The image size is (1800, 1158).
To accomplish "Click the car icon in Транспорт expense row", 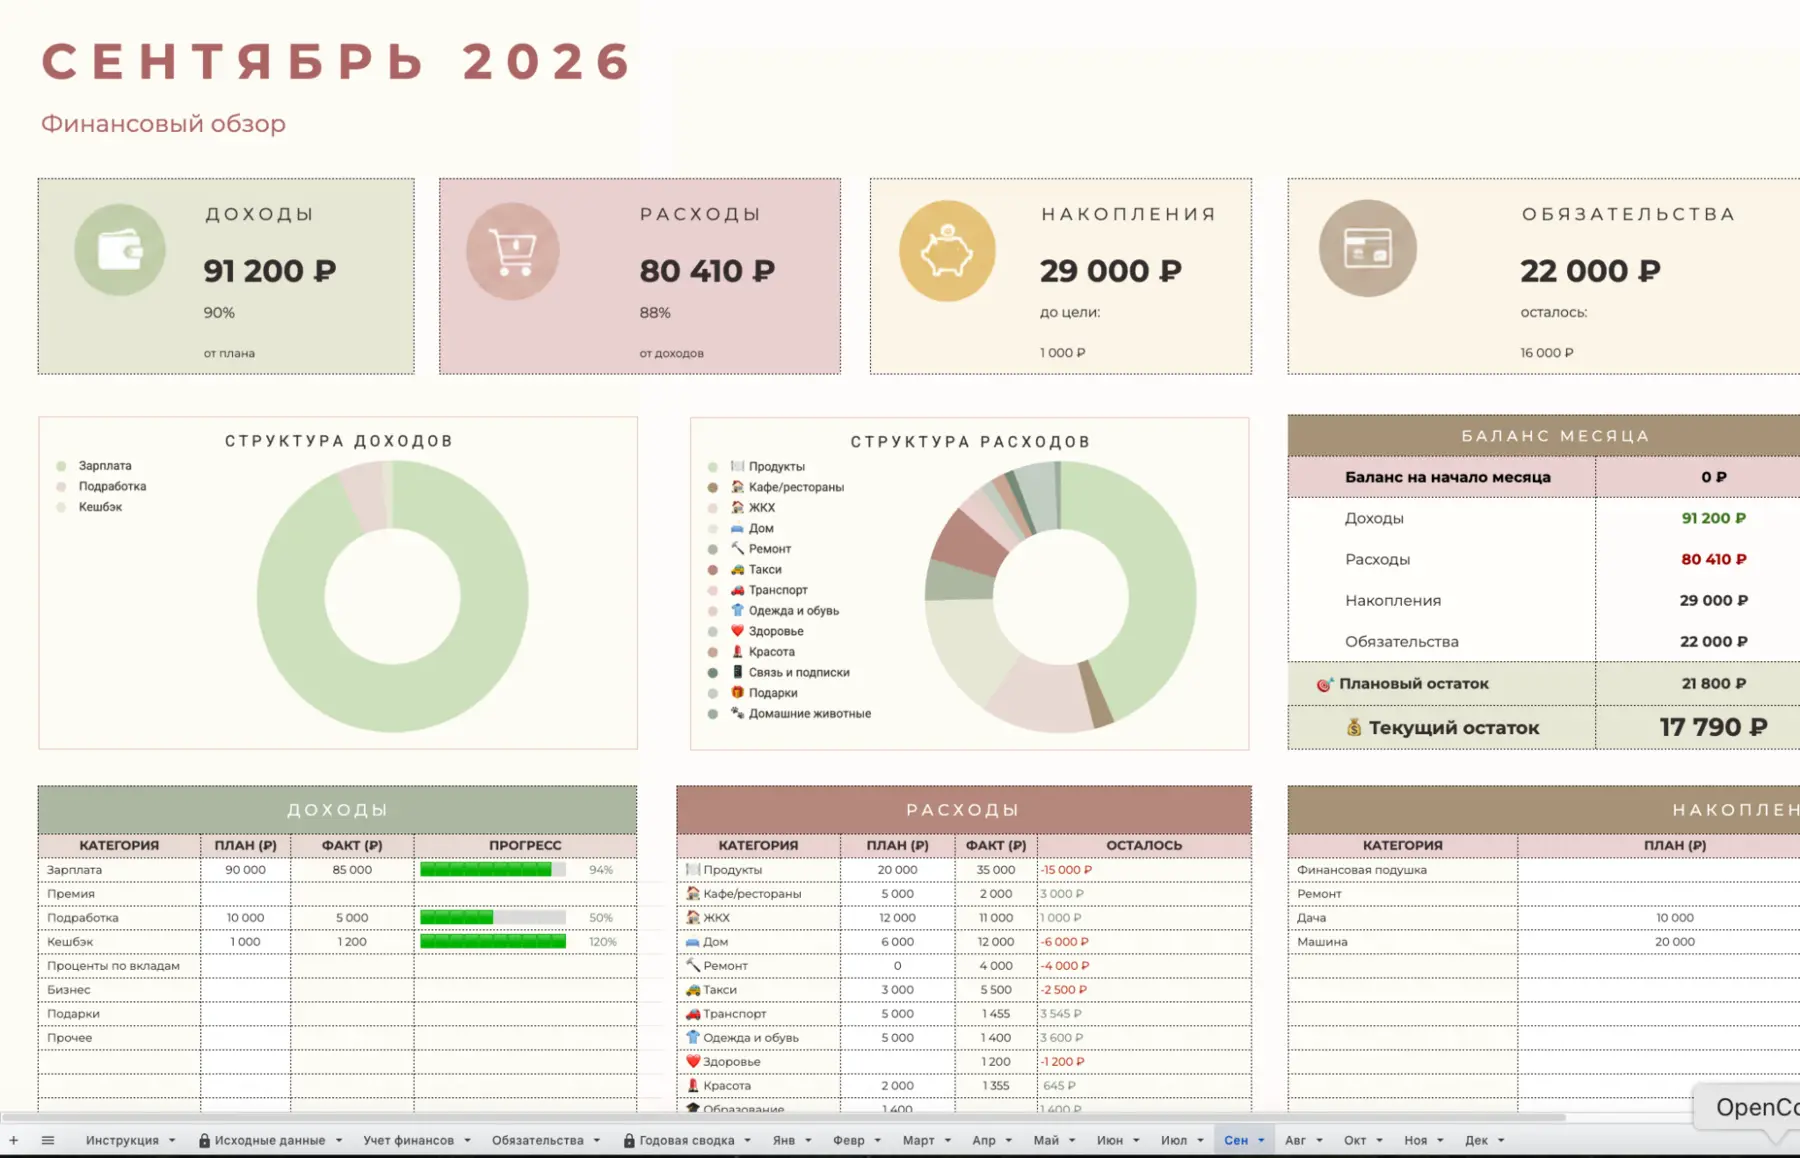I will coord(693,1014).
